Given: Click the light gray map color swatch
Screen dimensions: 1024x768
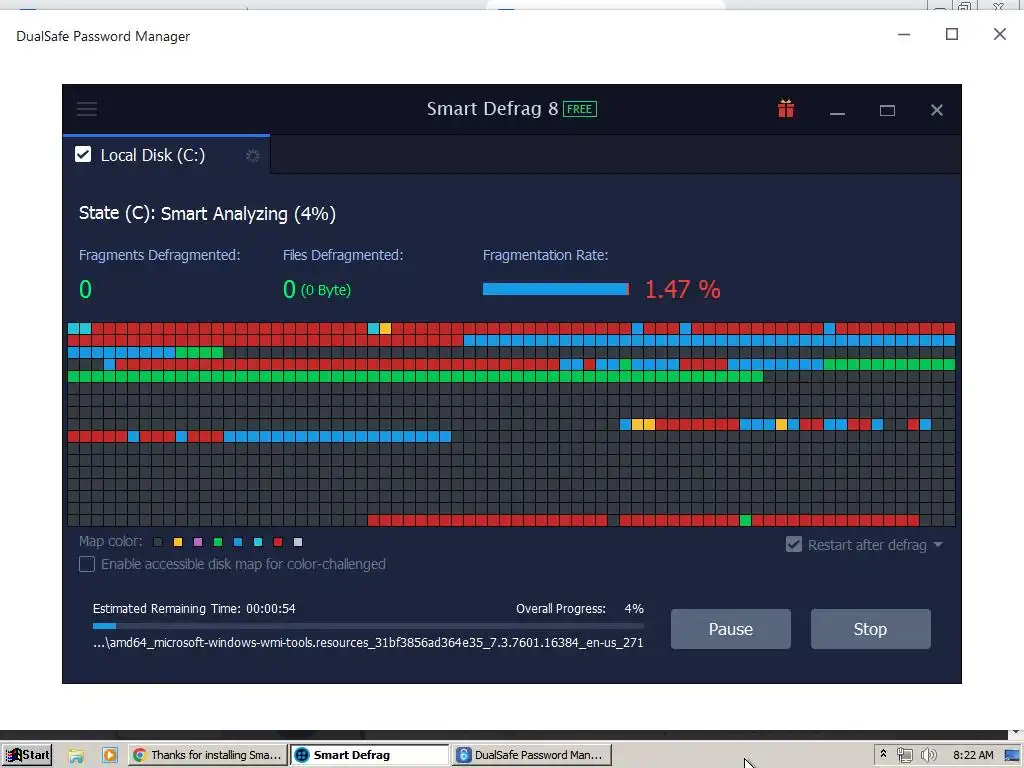Looking at the screenshot, I should pyautogui.click(x=298, y=542).
